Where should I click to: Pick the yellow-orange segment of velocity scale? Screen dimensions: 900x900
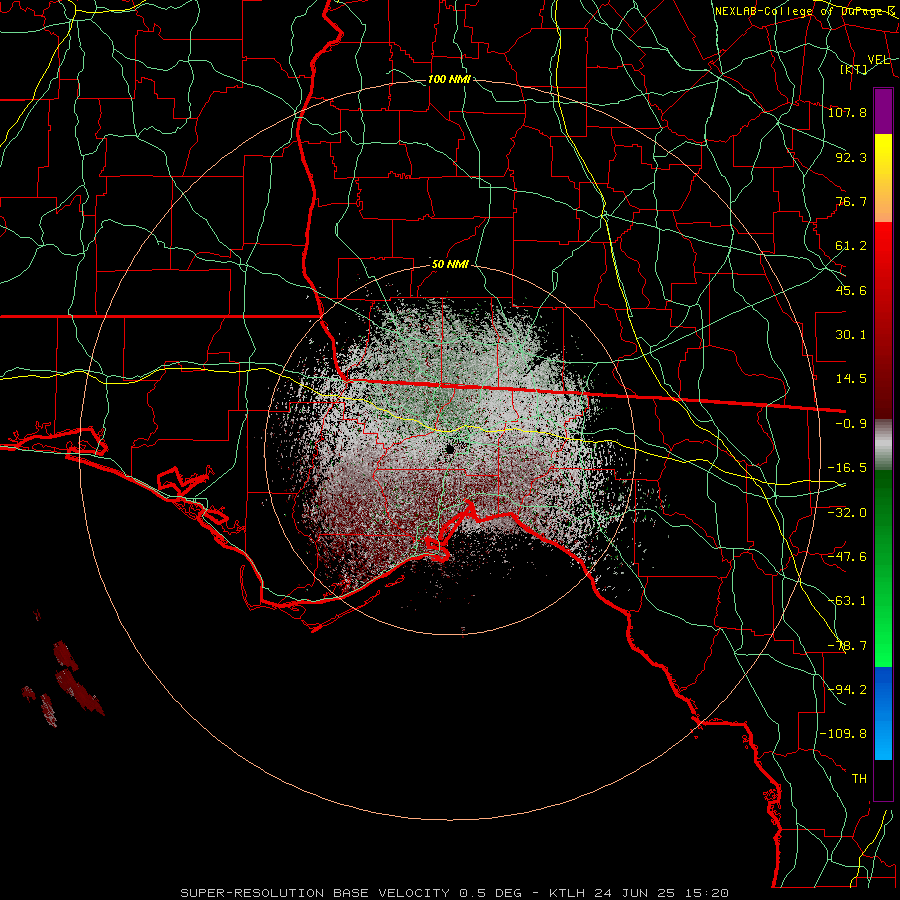(x=883, y=178)
